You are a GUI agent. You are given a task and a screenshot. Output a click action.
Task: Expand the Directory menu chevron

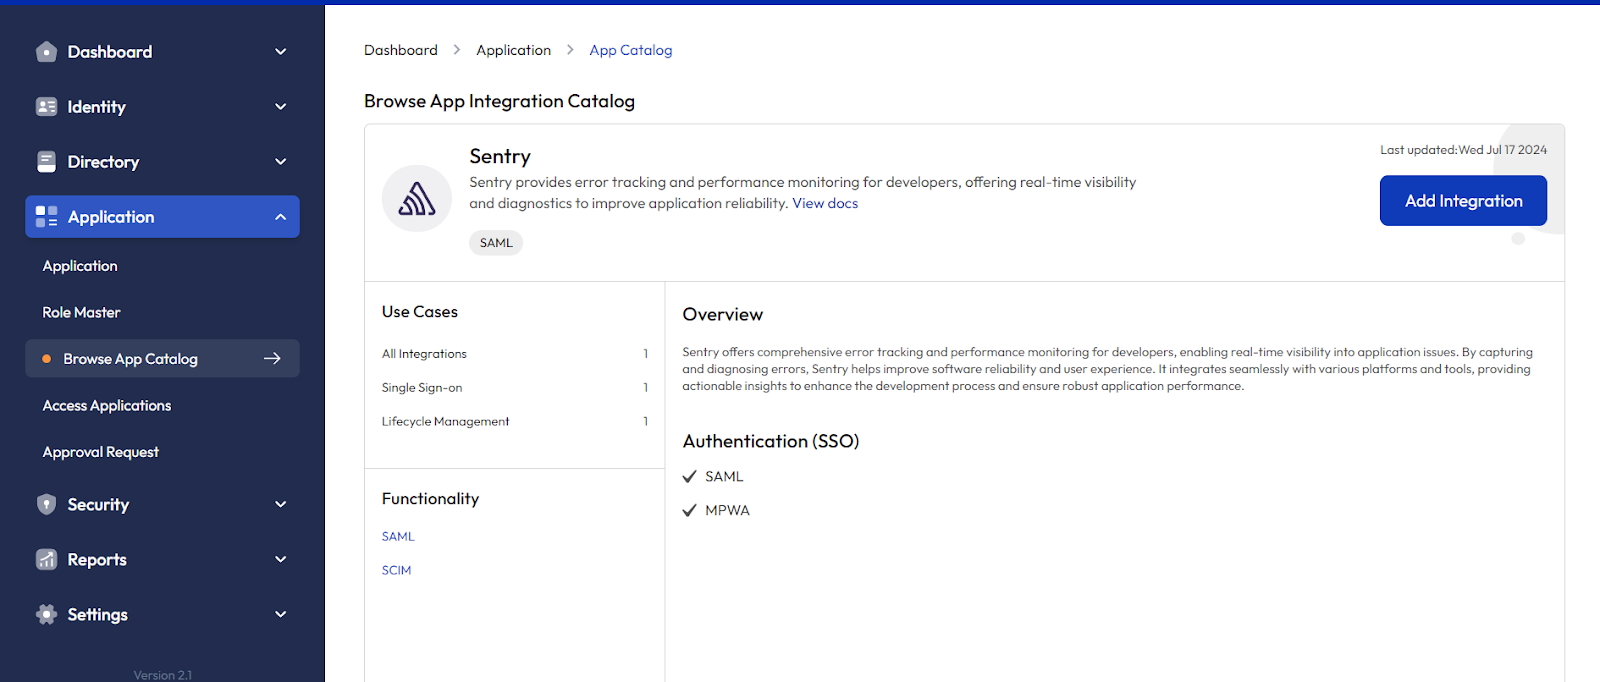[281, 162]
